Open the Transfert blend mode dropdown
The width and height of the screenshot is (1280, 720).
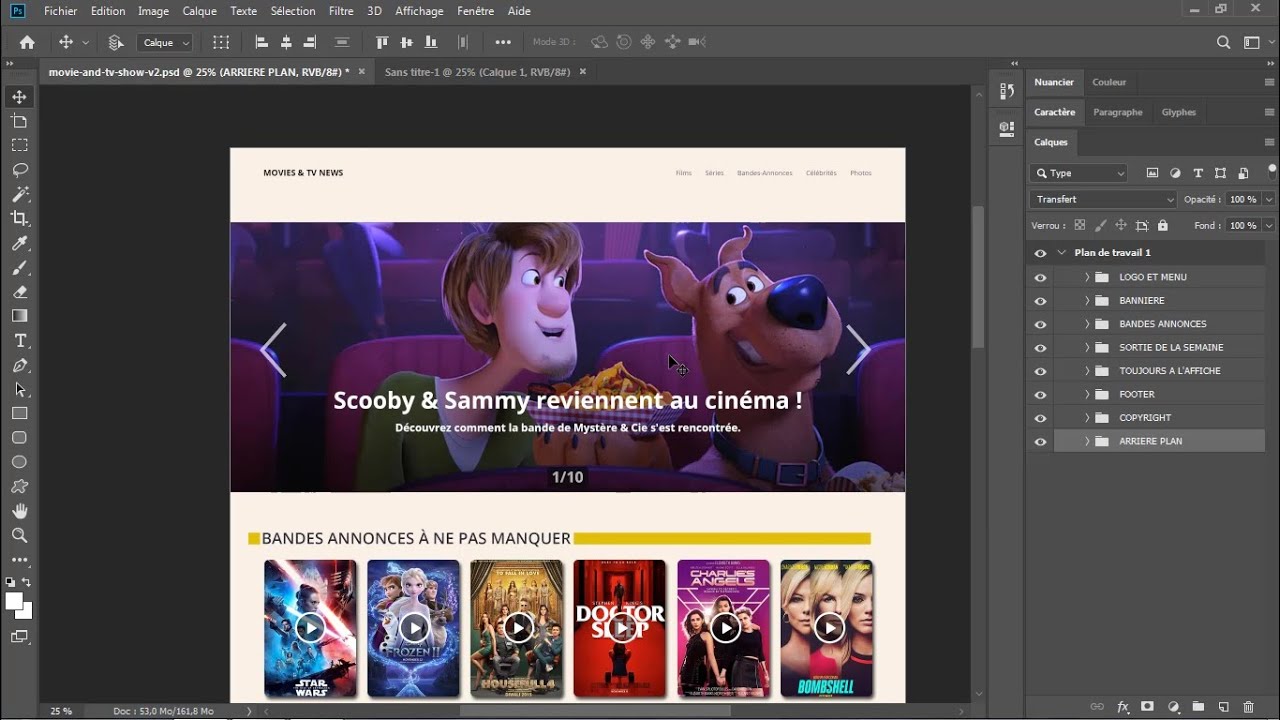pos(1104,199)
